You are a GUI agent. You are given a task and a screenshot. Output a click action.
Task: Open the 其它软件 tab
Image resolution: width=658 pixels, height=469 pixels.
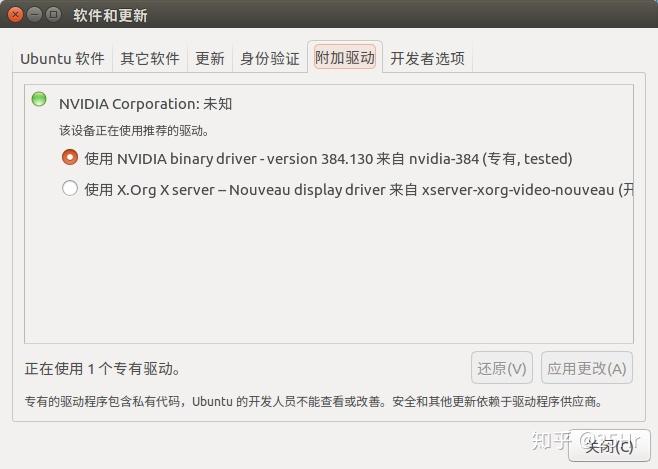click(150, 58)
